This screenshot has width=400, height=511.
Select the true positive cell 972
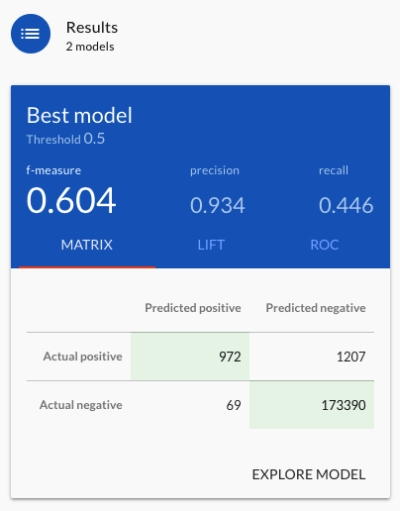click(x=190, y=356)
